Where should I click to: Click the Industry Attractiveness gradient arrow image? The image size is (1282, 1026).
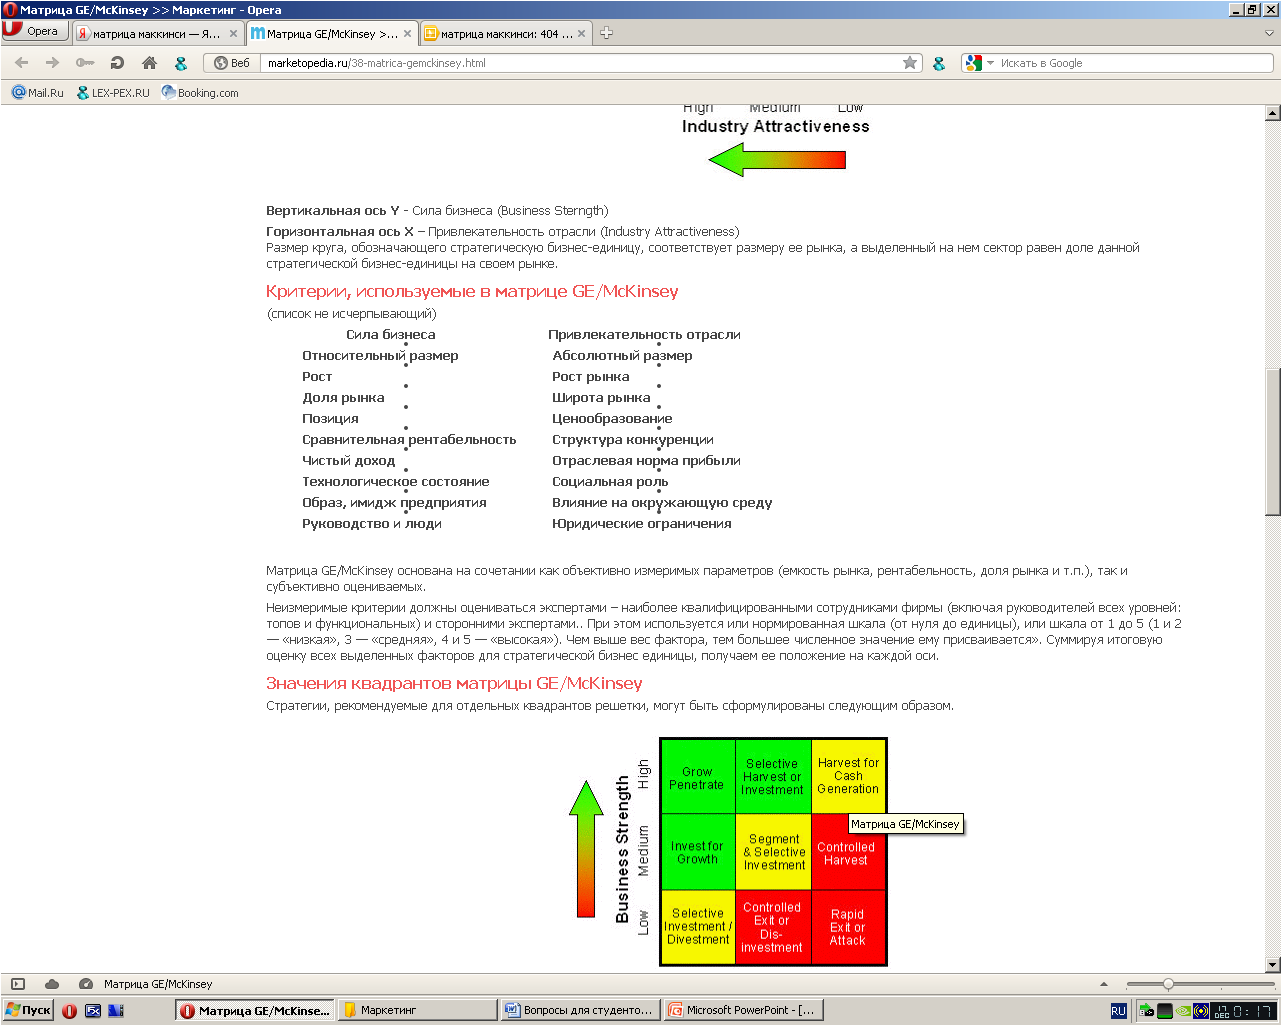(x=777, y=159)
